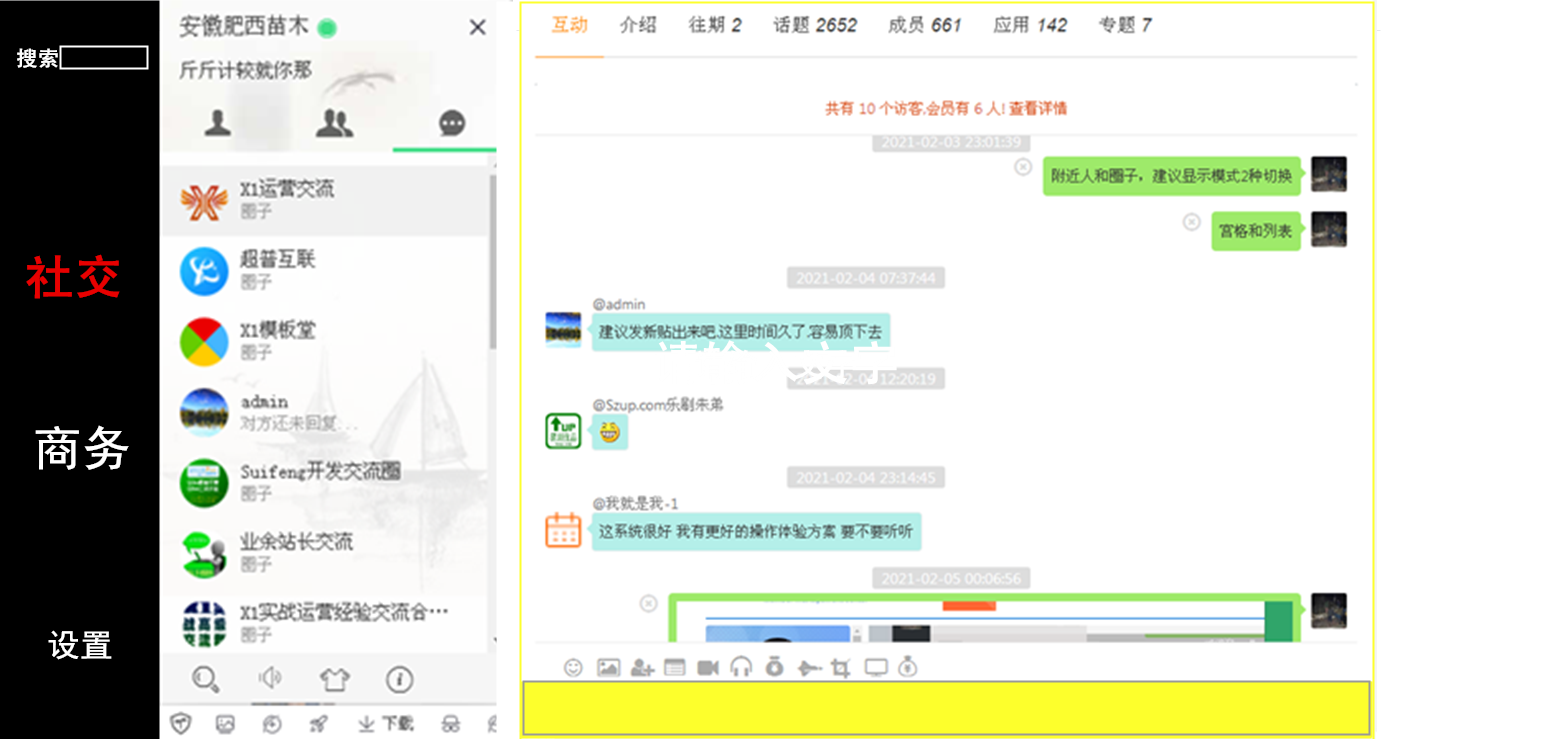
Task: Switch to the 成员 661 tab
Action: [x=924, y=26]
